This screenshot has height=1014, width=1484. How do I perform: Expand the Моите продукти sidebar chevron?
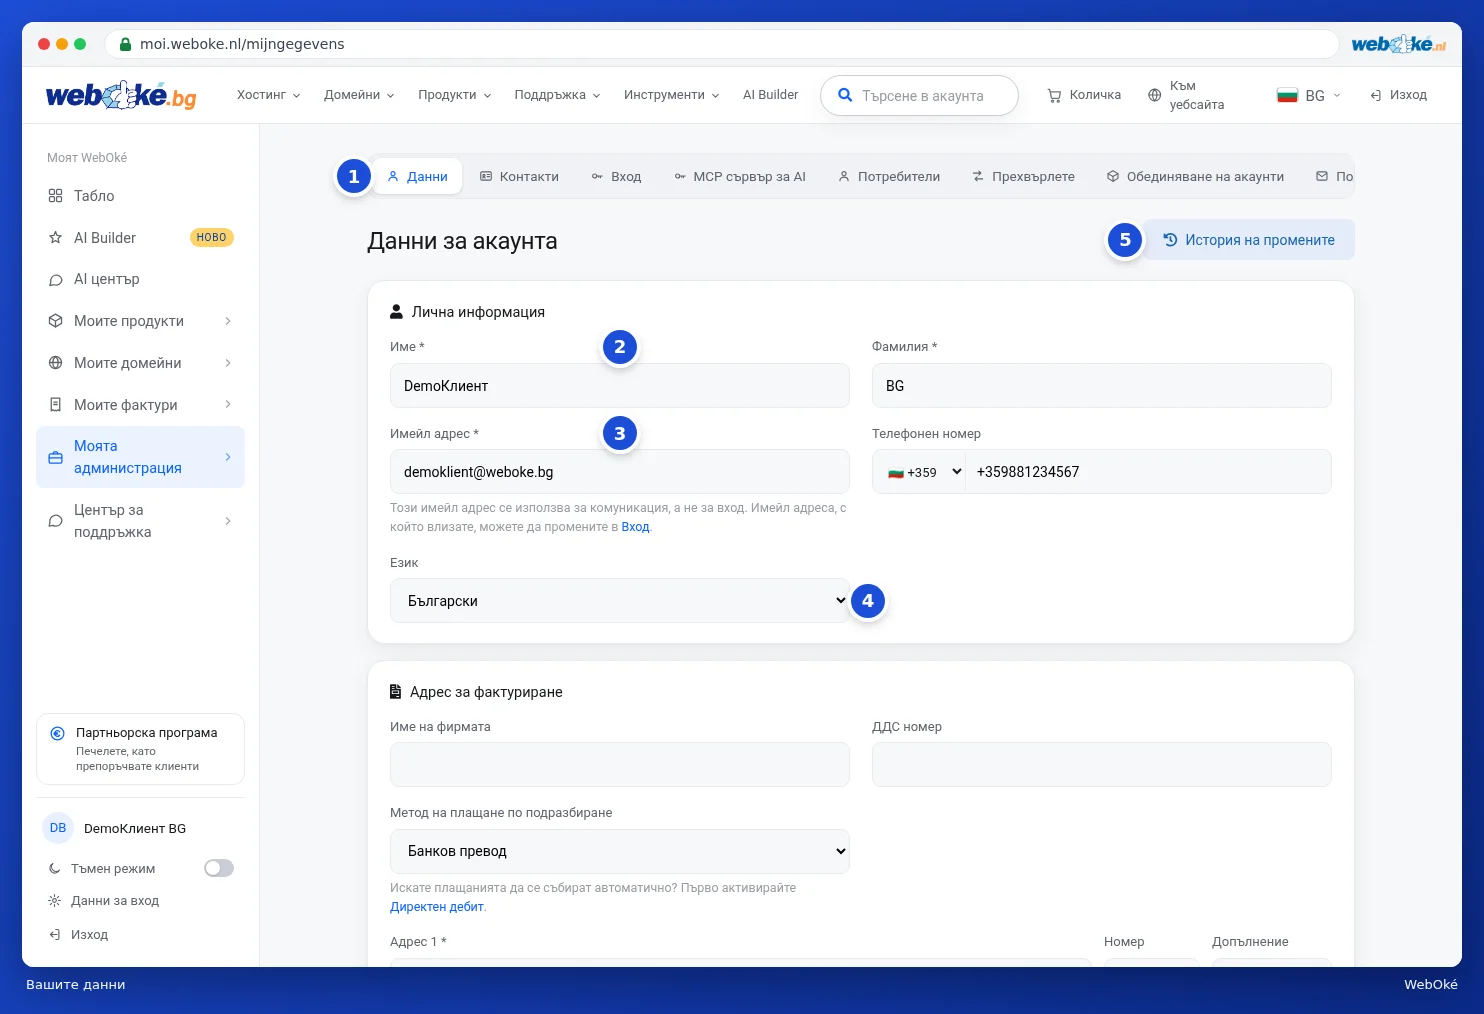pos(228,321)
